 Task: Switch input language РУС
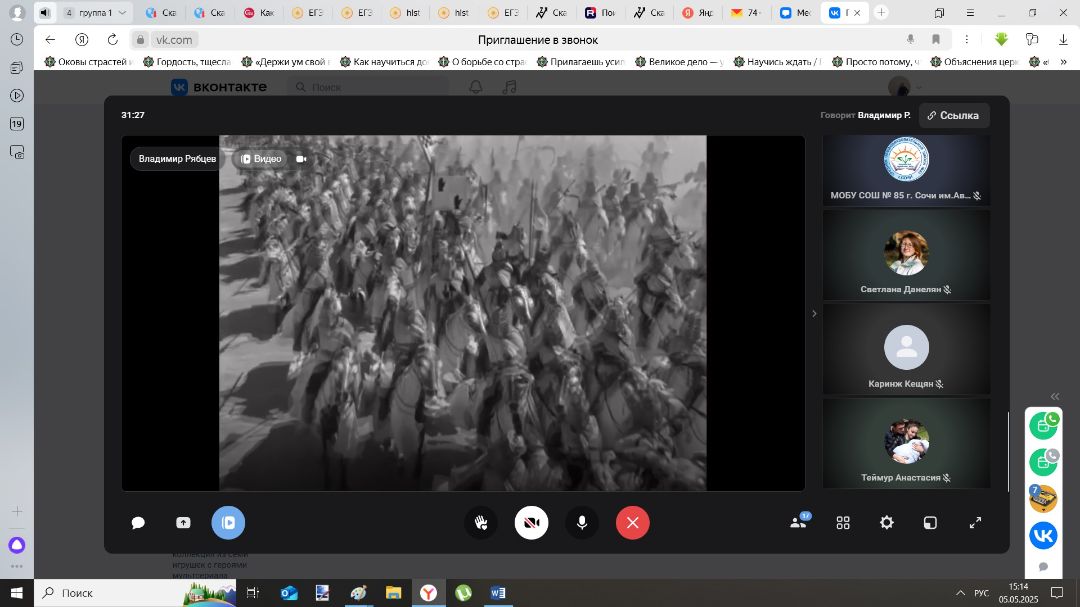tap(982, 593)
